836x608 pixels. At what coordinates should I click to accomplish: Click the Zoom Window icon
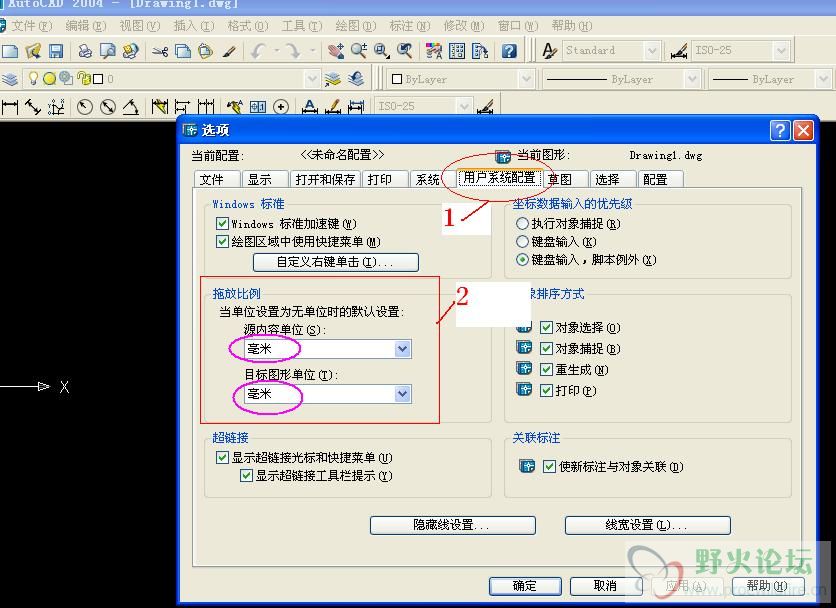(x=382, y=51)
